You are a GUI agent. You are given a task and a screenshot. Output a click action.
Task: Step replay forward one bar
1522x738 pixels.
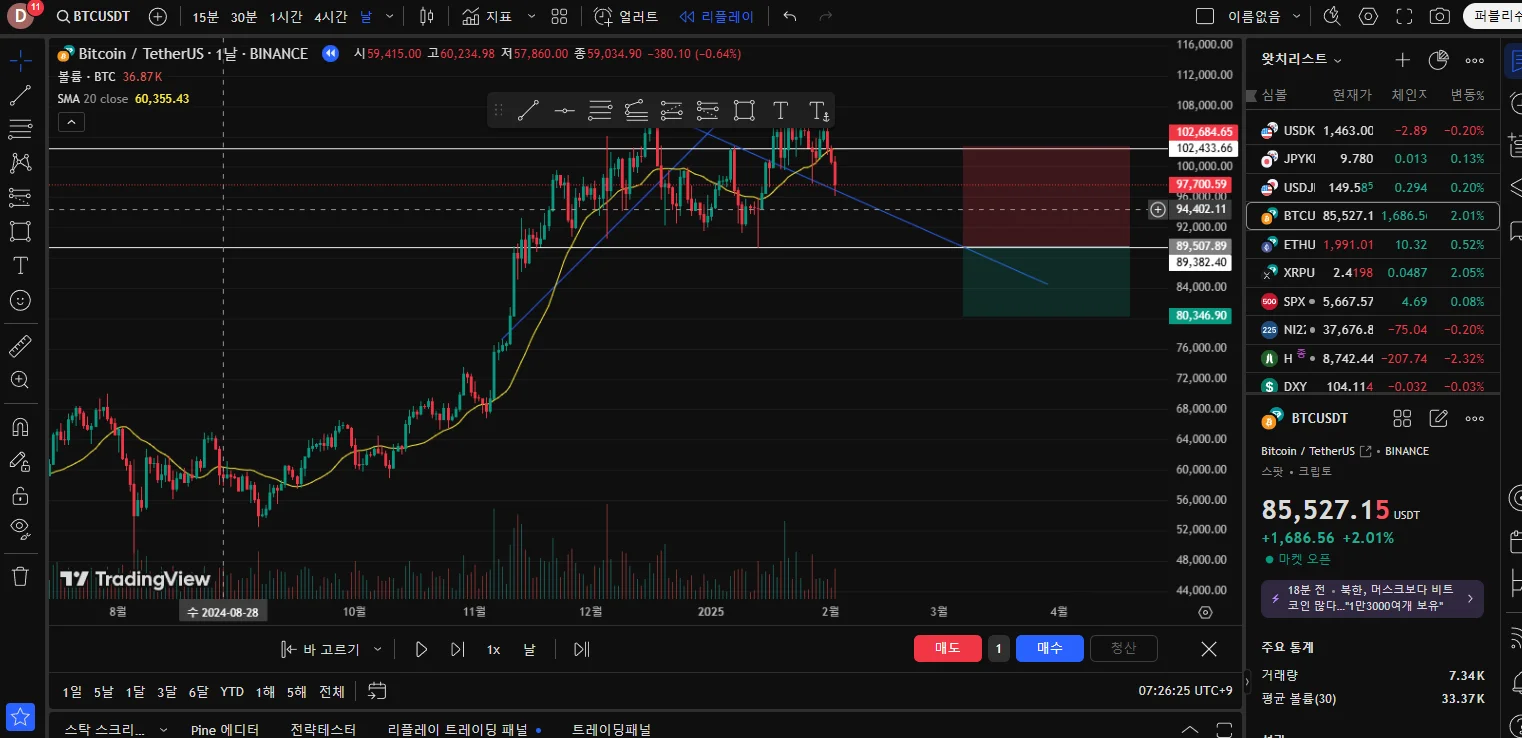[457, 649]
